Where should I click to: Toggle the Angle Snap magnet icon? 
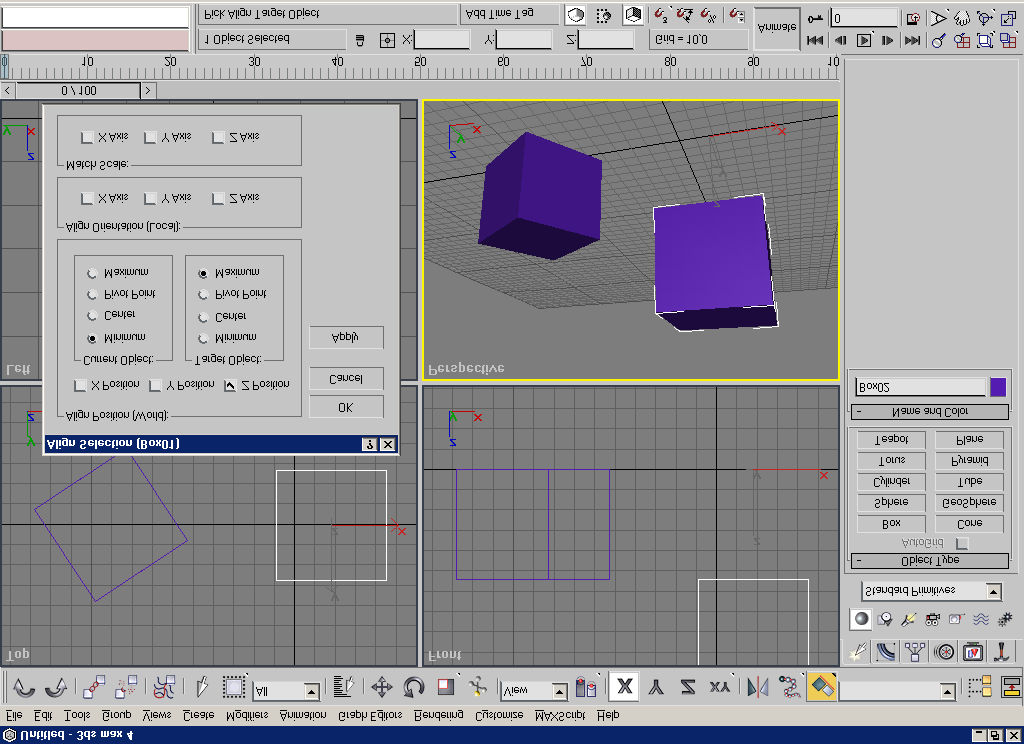pos(685,14)
